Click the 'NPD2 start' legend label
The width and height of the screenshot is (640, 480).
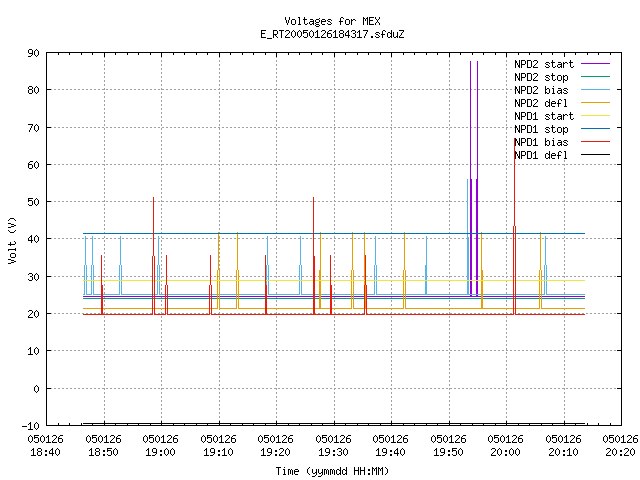click(544, 64)
